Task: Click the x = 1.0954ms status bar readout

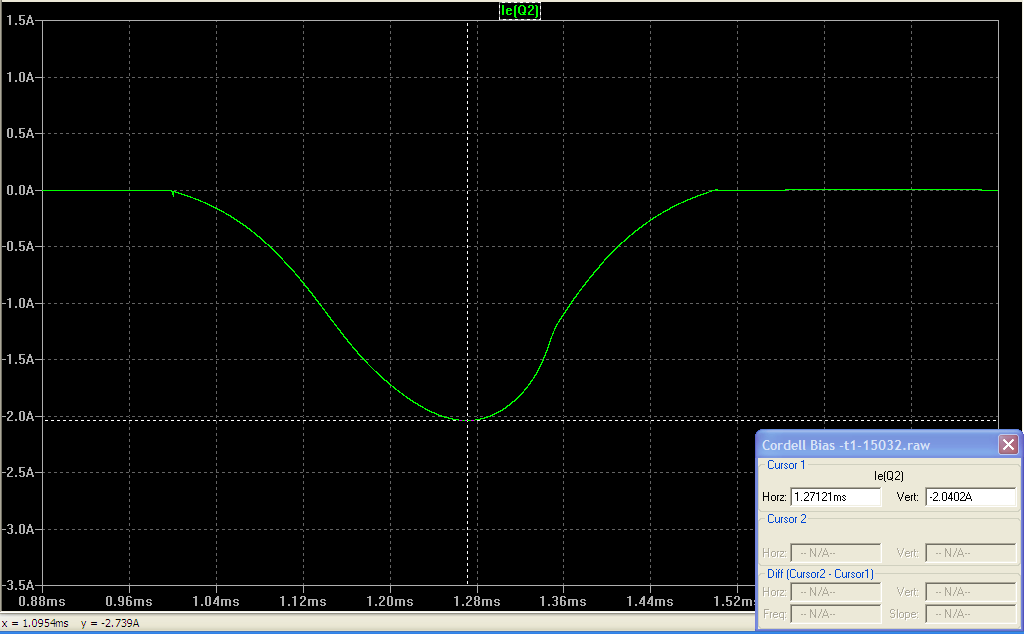Action: (x=35, y=623)
